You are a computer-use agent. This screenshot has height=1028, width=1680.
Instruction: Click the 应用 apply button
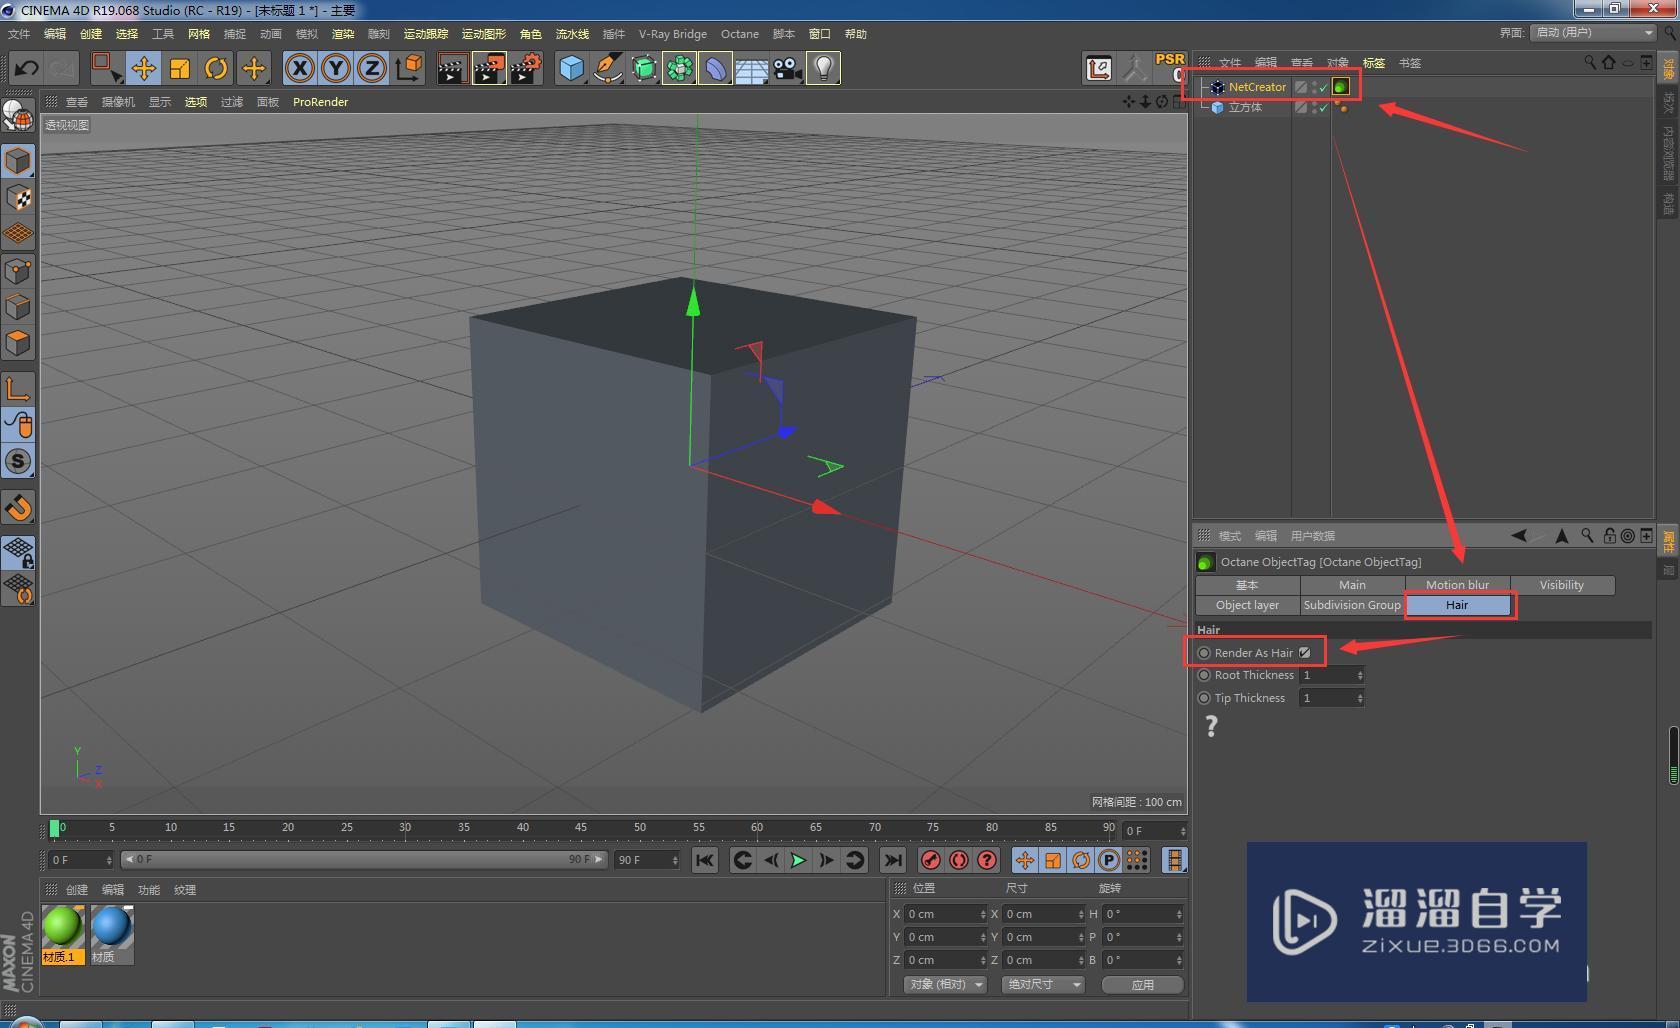[x=1142, y=984]
